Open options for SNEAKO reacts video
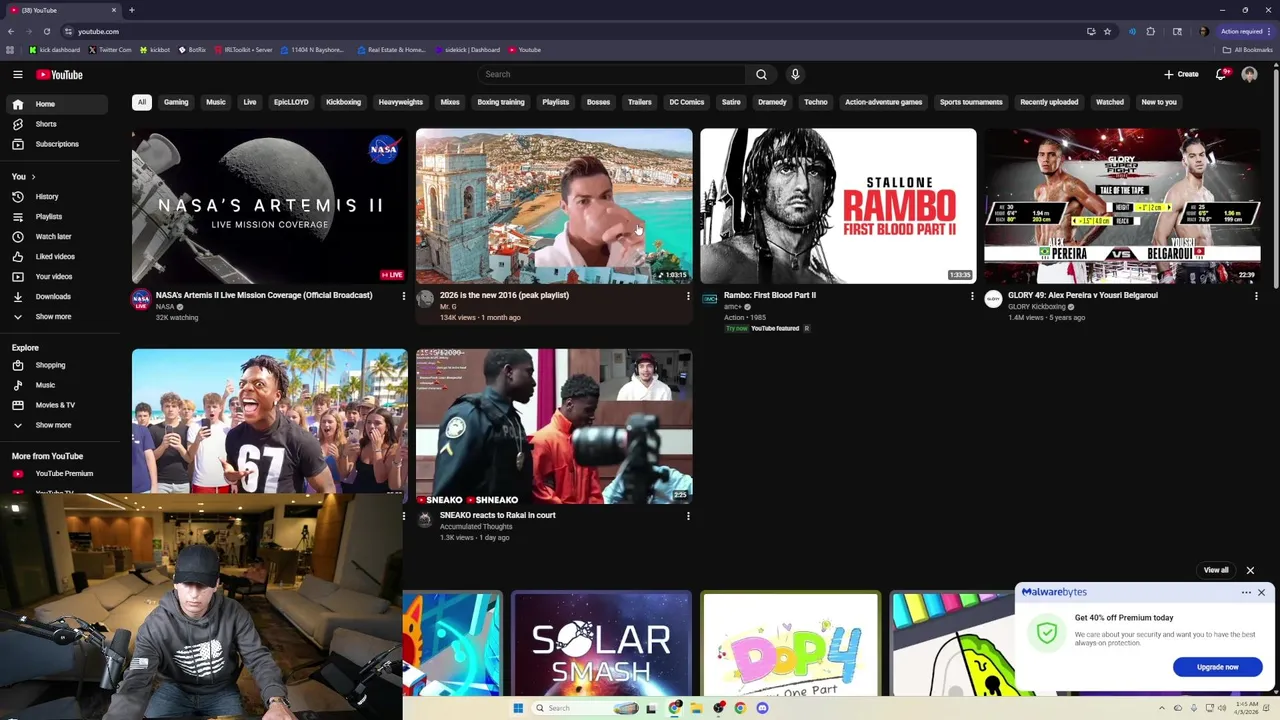1280x720 pixels. tap(688, 516)
